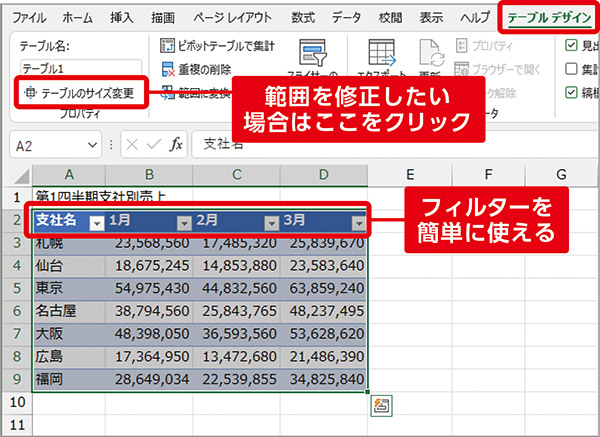Click テーブルのサイズ変更 button

[x=79, y=93]
